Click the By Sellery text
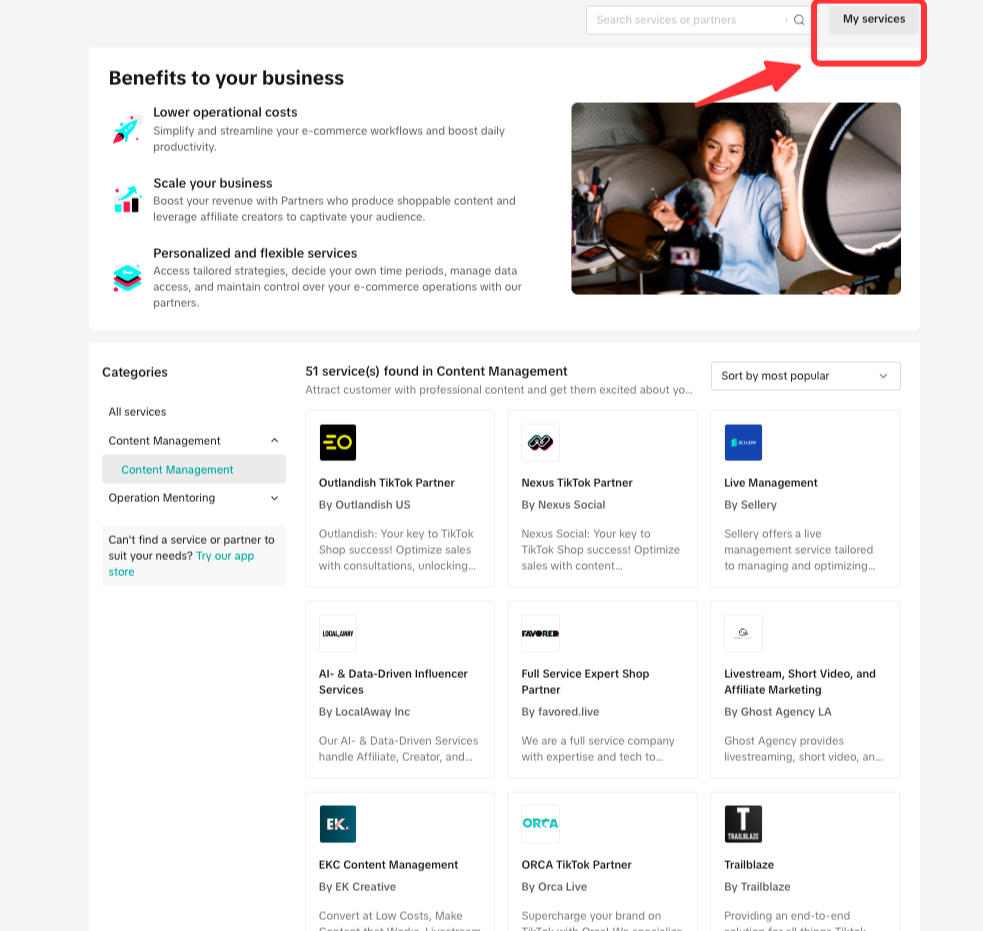983x931 pixels. (750, 504)
